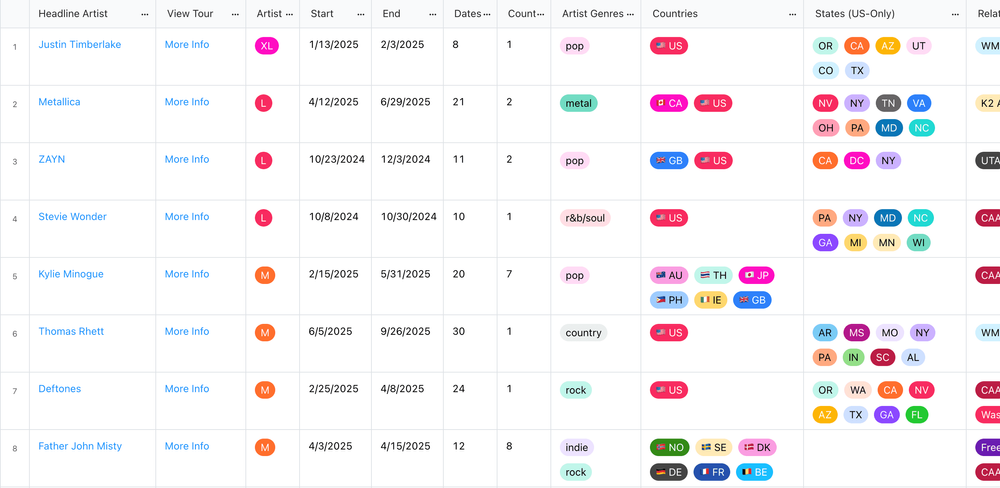
Task: Open States (US-Only) column options menu
Action: pos(955,14)
